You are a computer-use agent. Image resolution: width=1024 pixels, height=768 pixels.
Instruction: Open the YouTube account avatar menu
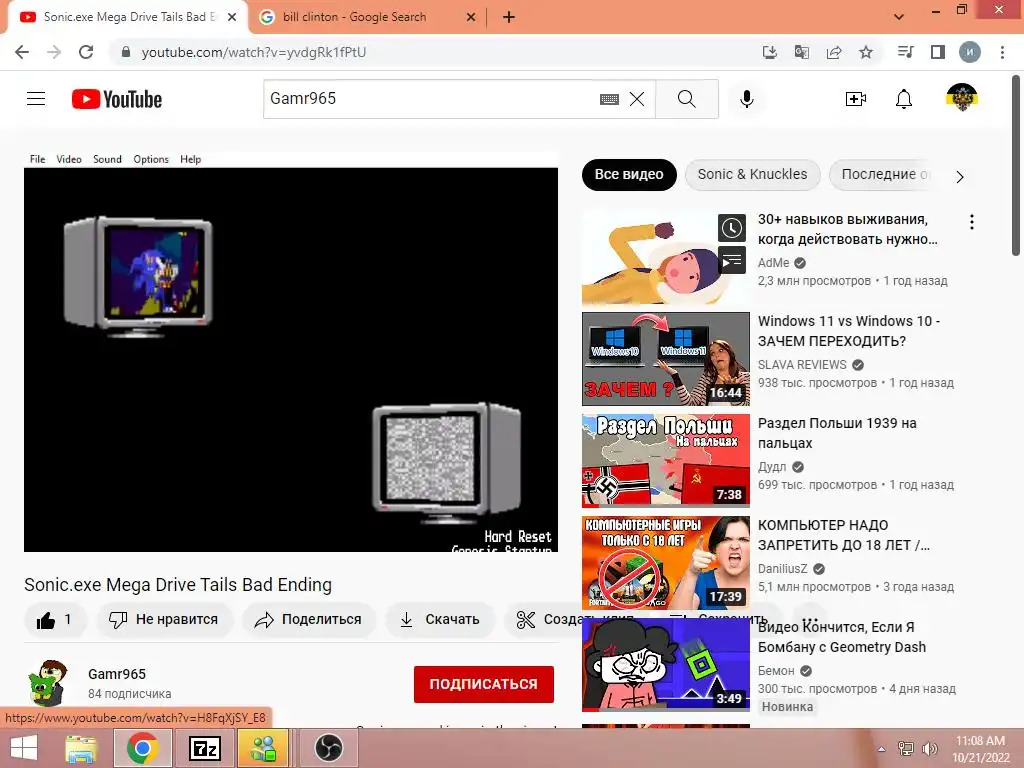coord(961,98)
